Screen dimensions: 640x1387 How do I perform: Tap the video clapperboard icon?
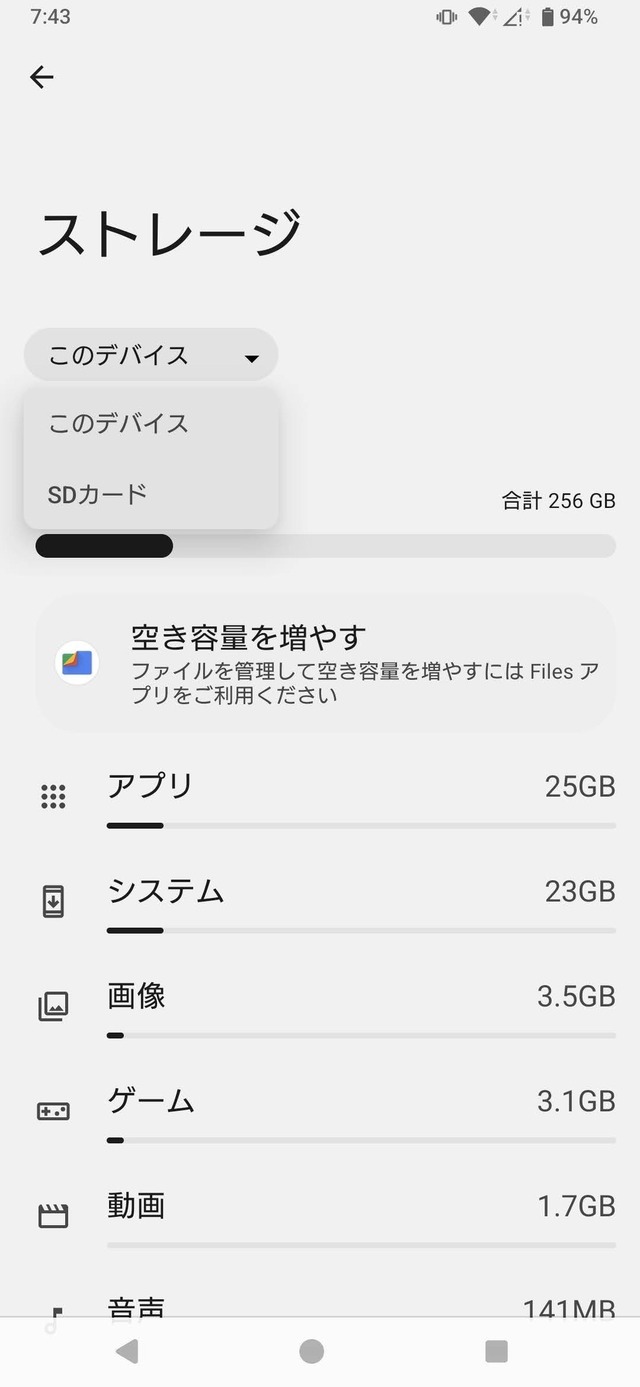(x=53, y=1216)
